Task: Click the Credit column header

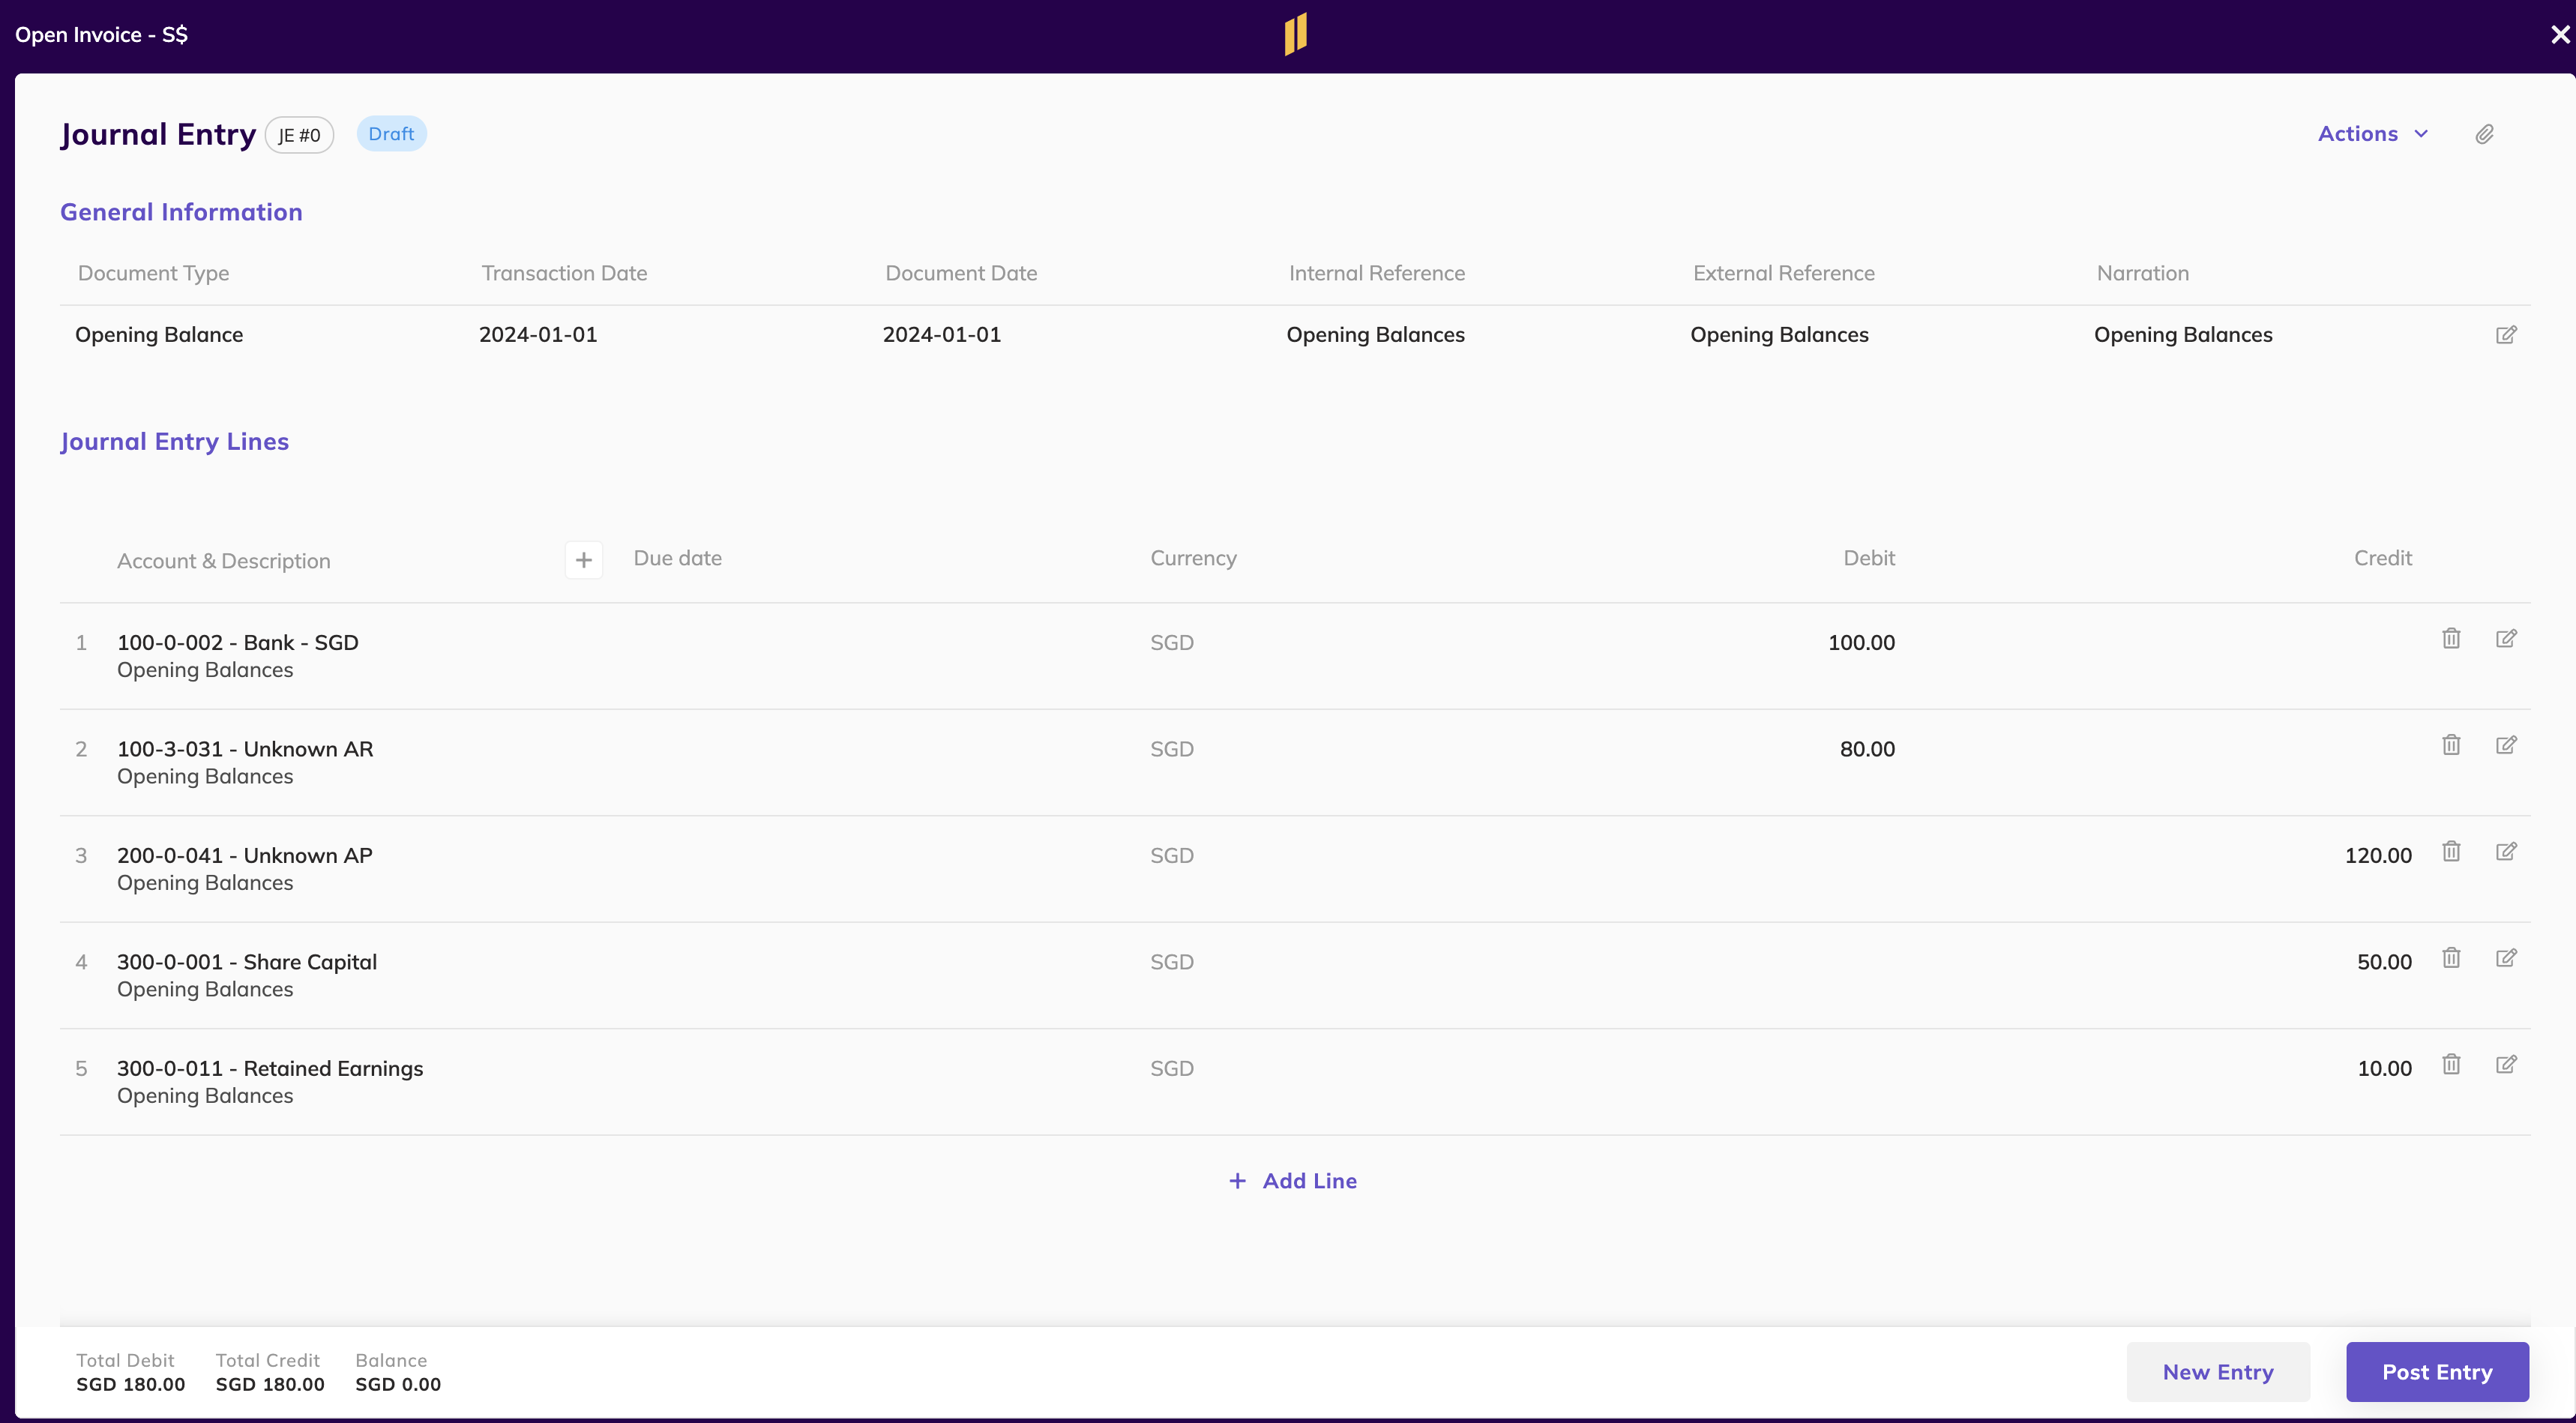Action: click(x=2382, y=558)
